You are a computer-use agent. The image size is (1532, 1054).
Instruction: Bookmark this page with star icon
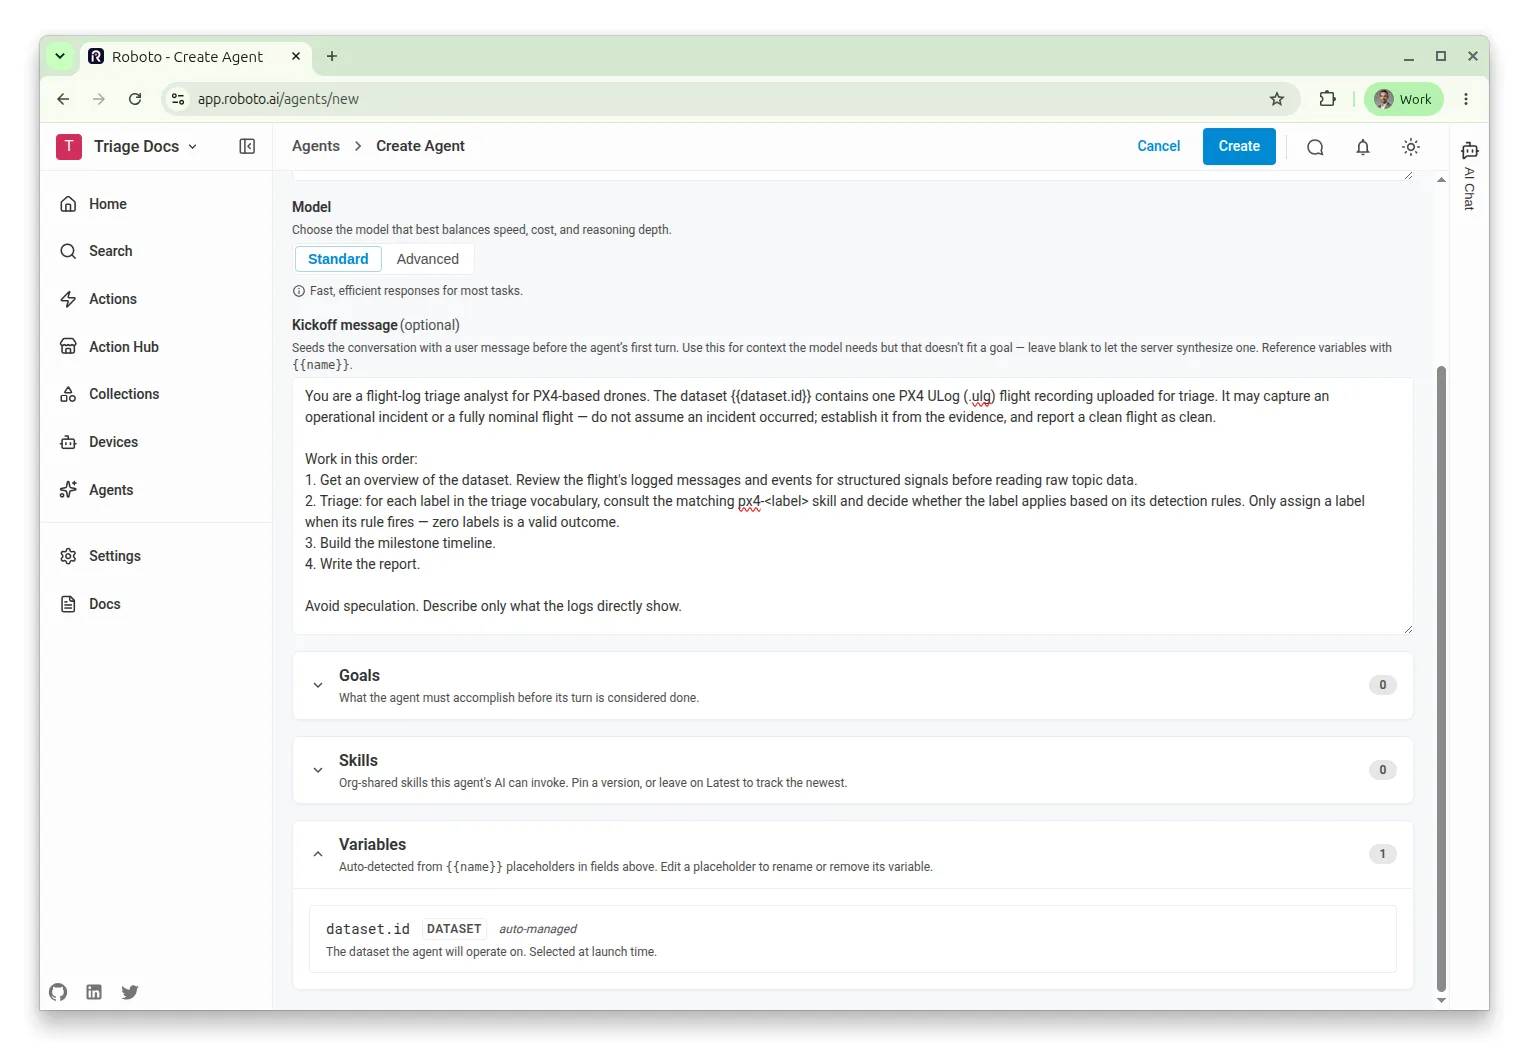click(1277, 99)
